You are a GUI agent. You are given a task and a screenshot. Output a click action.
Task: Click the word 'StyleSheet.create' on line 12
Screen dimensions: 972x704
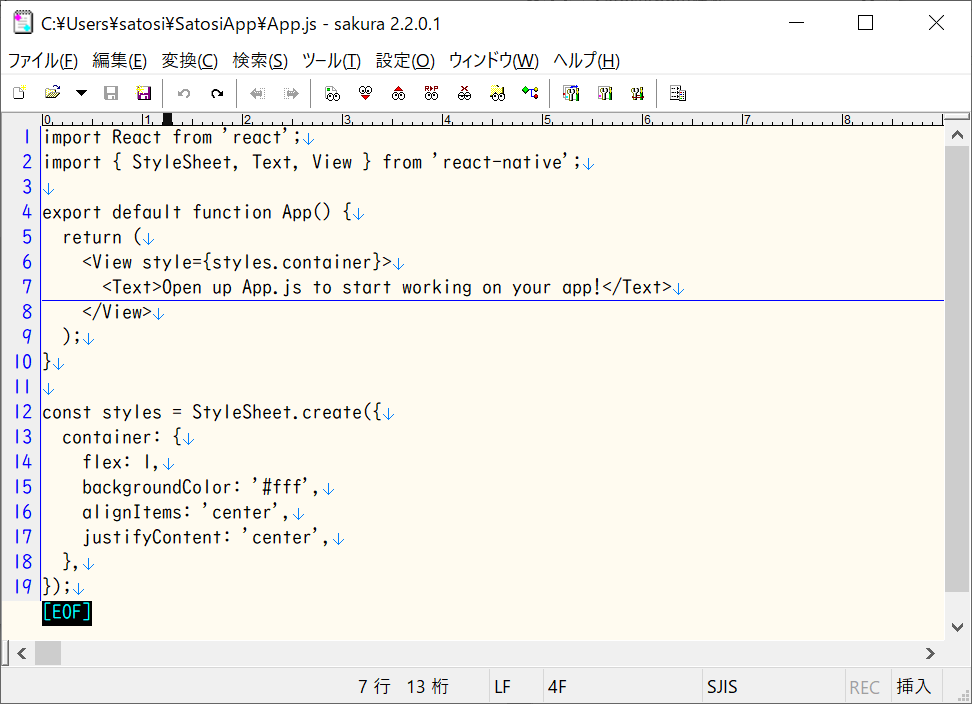(276, 412)
